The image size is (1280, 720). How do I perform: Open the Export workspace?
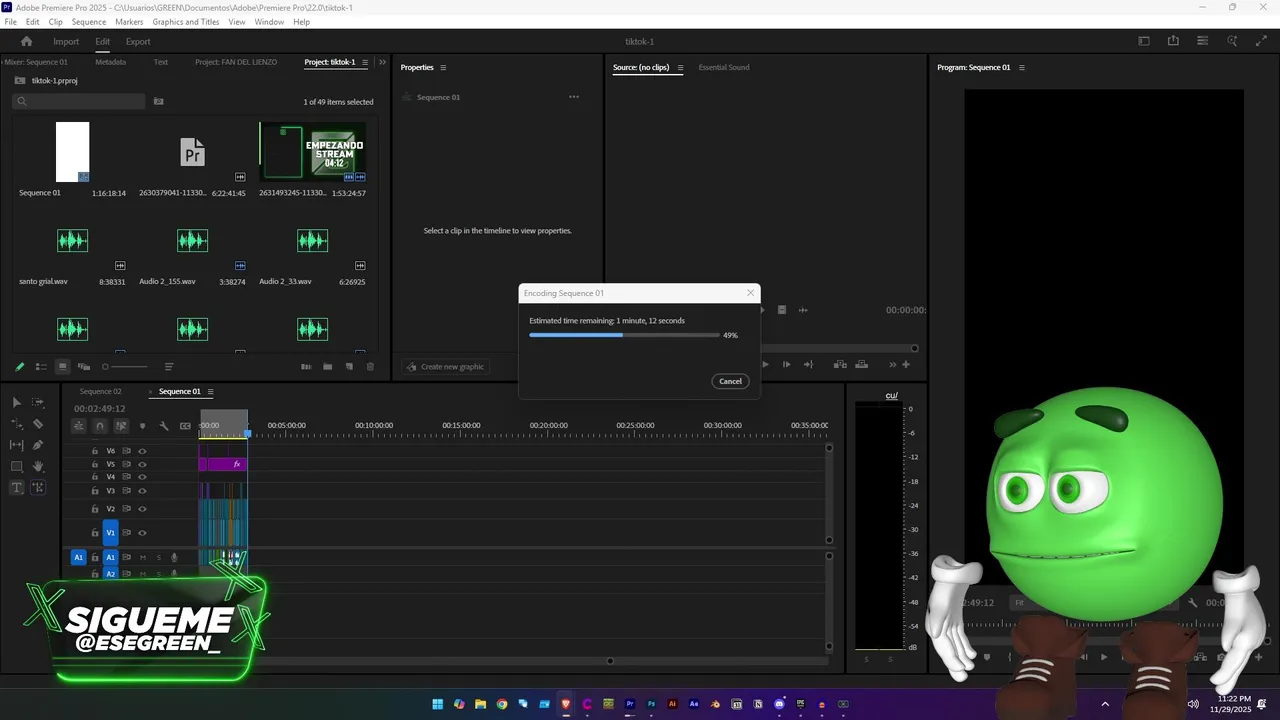(138, 42)
